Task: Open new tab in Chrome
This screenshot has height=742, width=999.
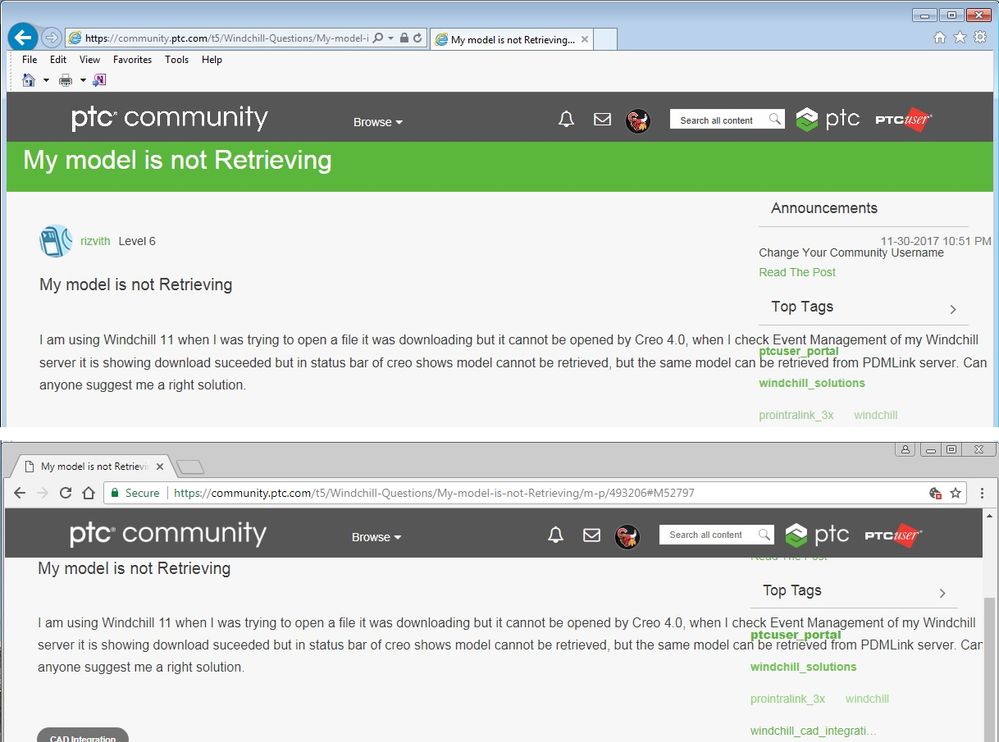Action: click(x=190, y=467)
